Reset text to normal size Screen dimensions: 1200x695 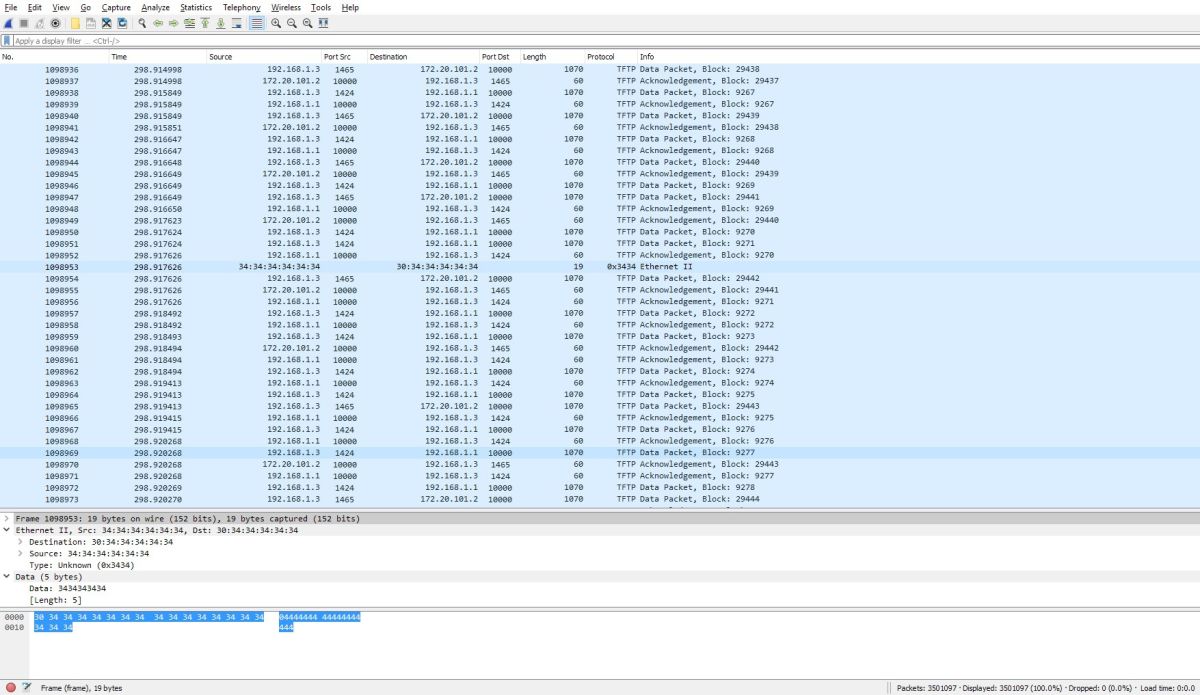[x=308, y=23]
